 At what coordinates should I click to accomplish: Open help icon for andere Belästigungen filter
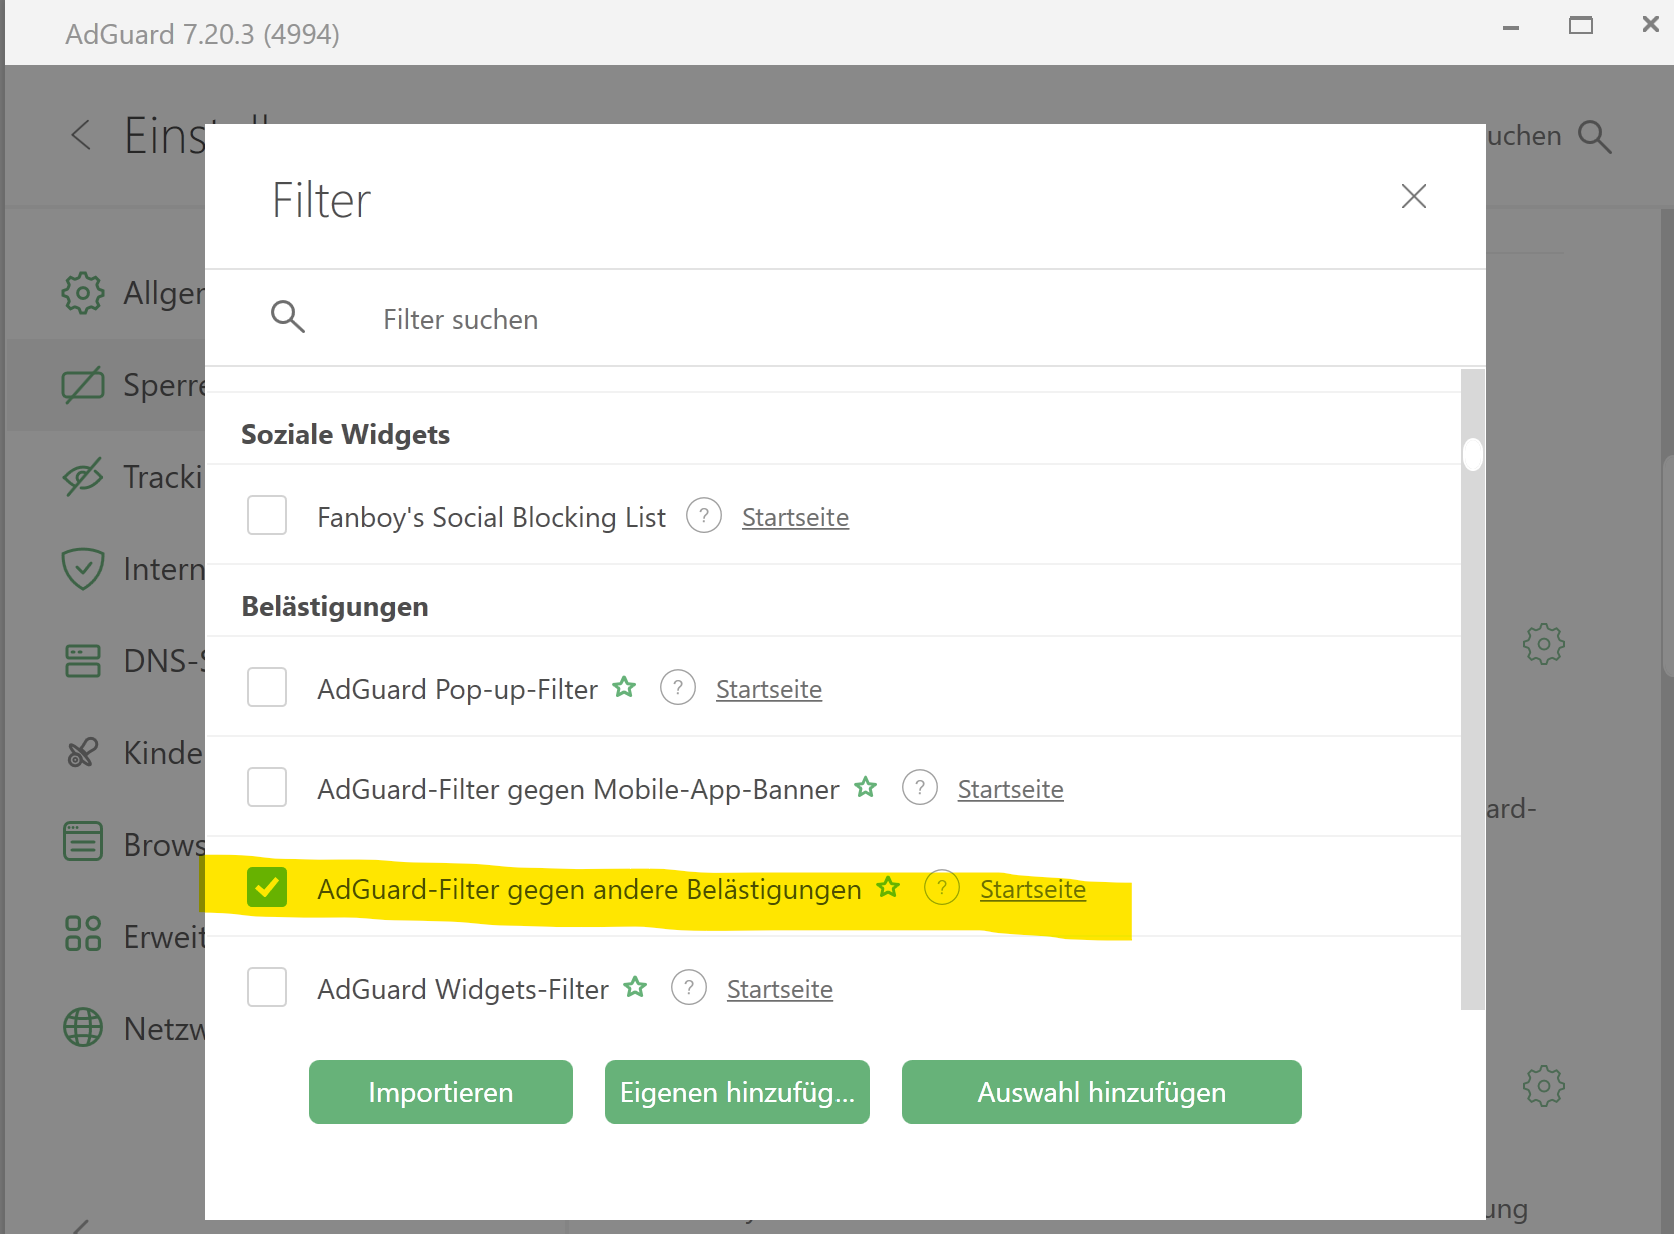[942, 888]
